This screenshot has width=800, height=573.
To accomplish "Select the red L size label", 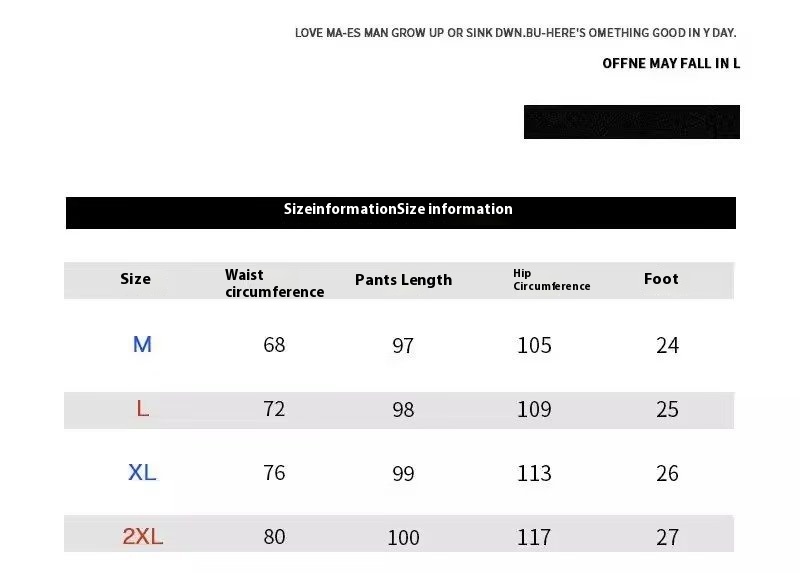I will 142,409.
